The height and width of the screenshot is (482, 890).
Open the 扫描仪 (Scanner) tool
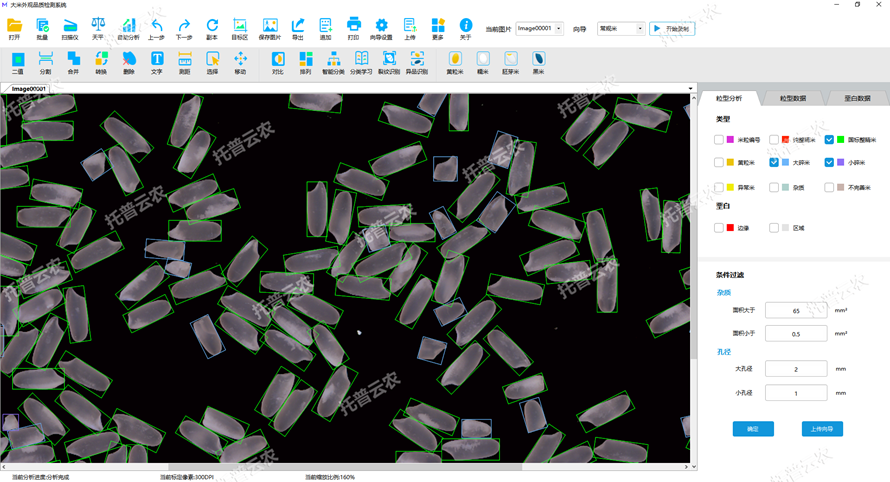click(x=70, y=27)
